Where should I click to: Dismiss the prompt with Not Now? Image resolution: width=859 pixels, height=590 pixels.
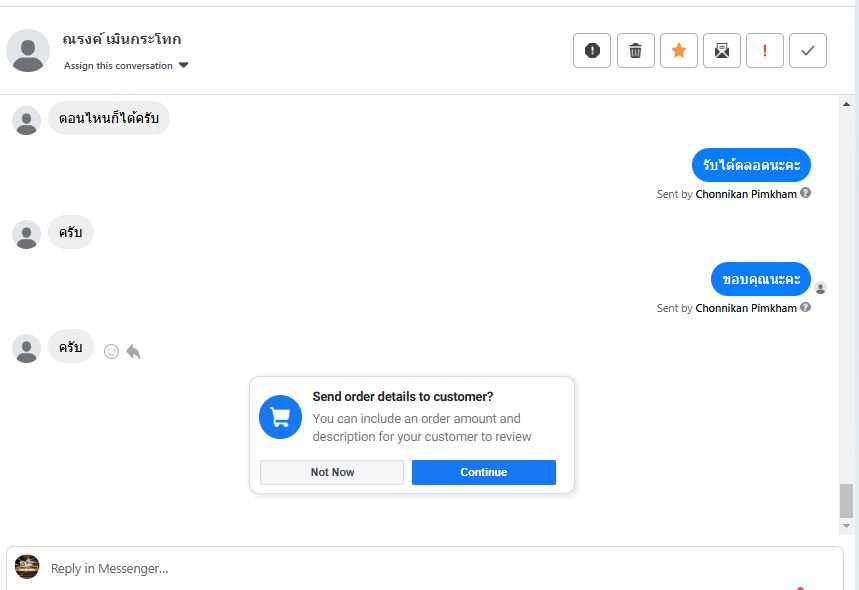coord(332,472)
